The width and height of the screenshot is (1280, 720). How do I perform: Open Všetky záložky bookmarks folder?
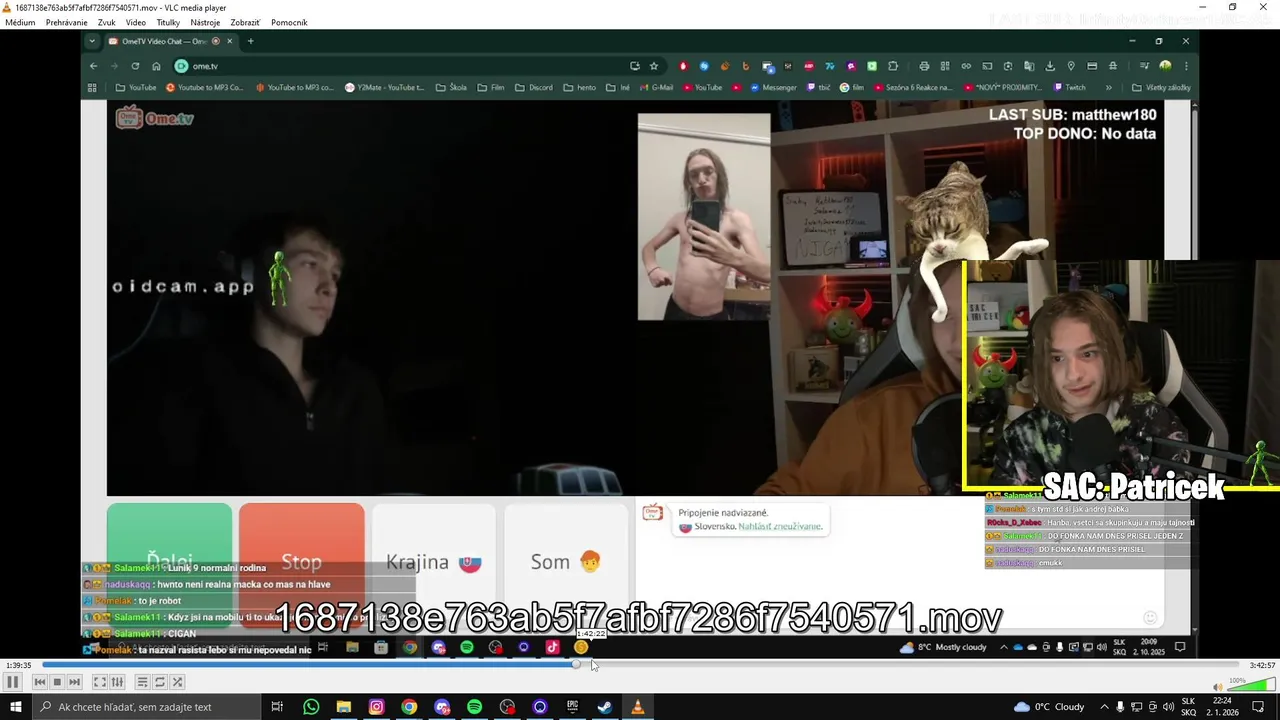pyautogui.click(x=1161, y=87)
